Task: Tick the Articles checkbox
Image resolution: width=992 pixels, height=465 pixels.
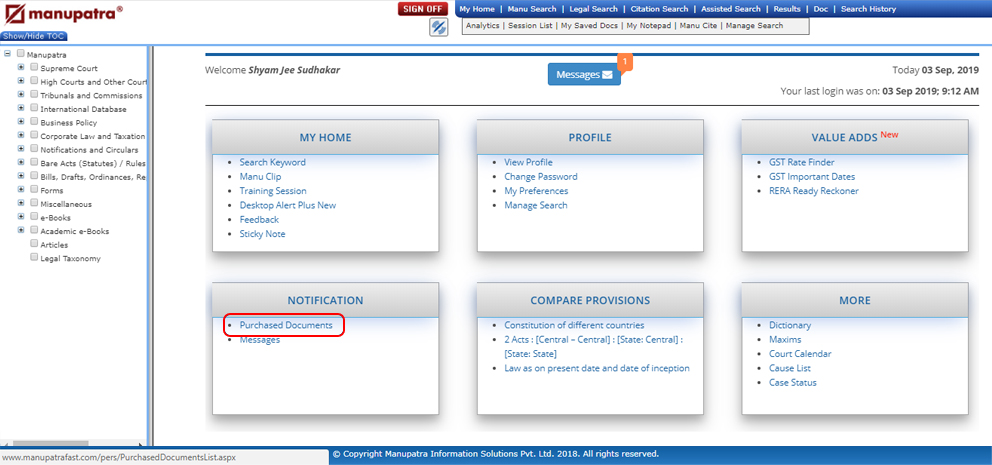Action: pyautogui.click(x=34, y=244)
